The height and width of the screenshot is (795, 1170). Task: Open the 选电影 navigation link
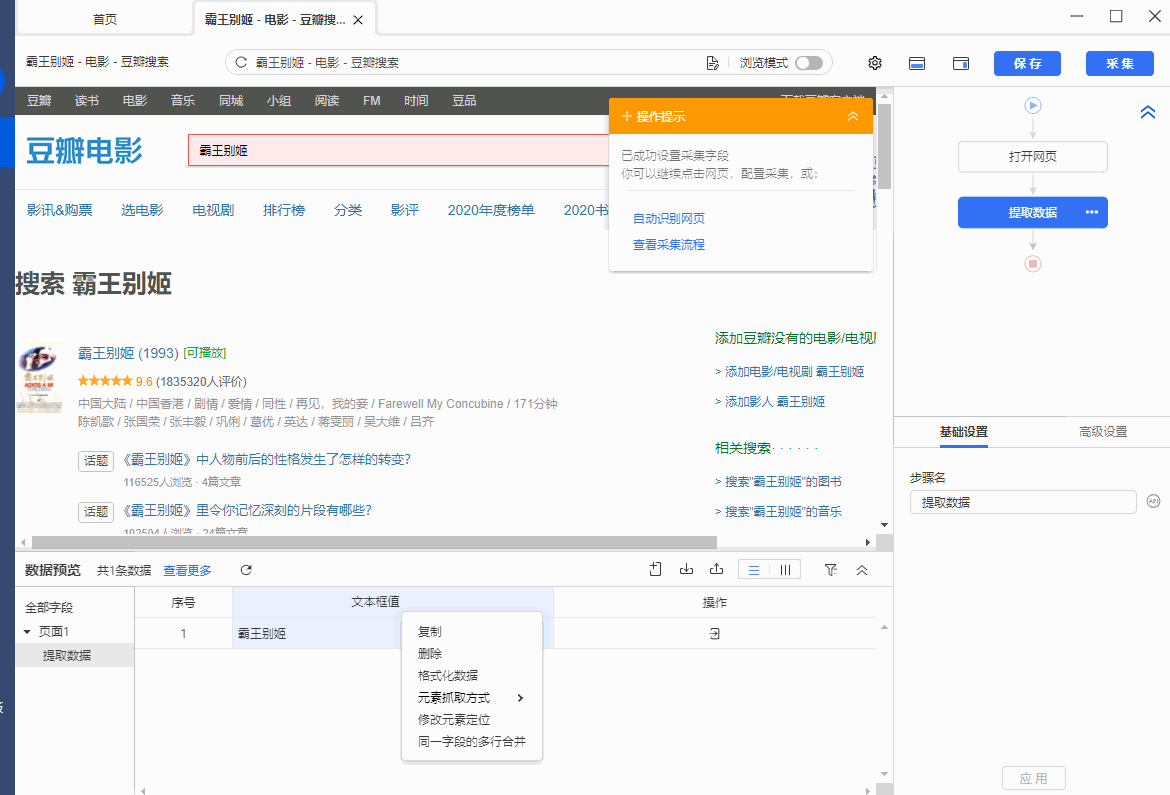click(x=142, y=211)
